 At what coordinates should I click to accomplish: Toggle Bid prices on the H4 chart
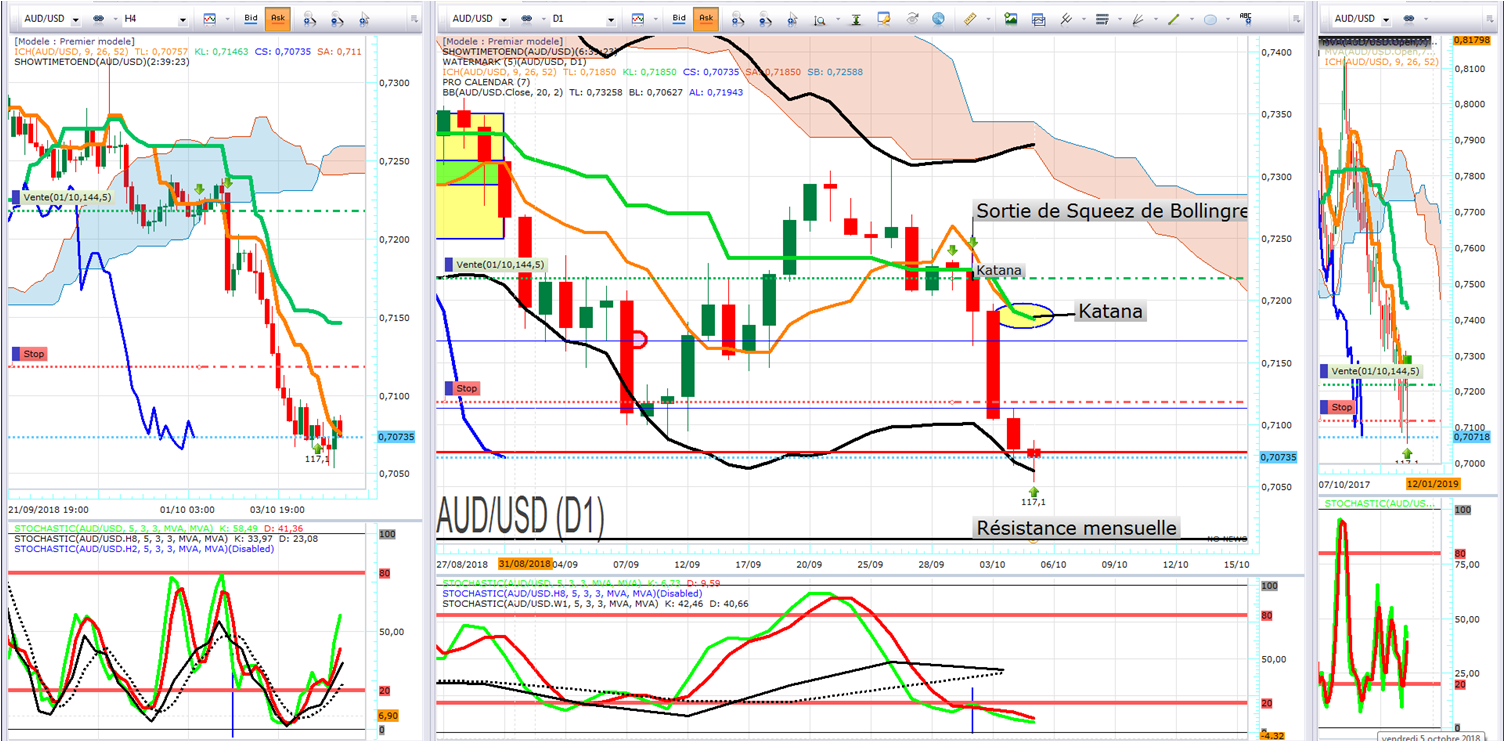pos(250,19)
